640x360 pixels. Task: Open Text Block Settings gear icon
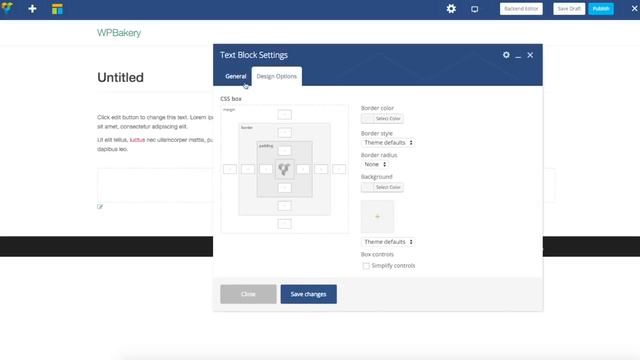tap(506, 55)
